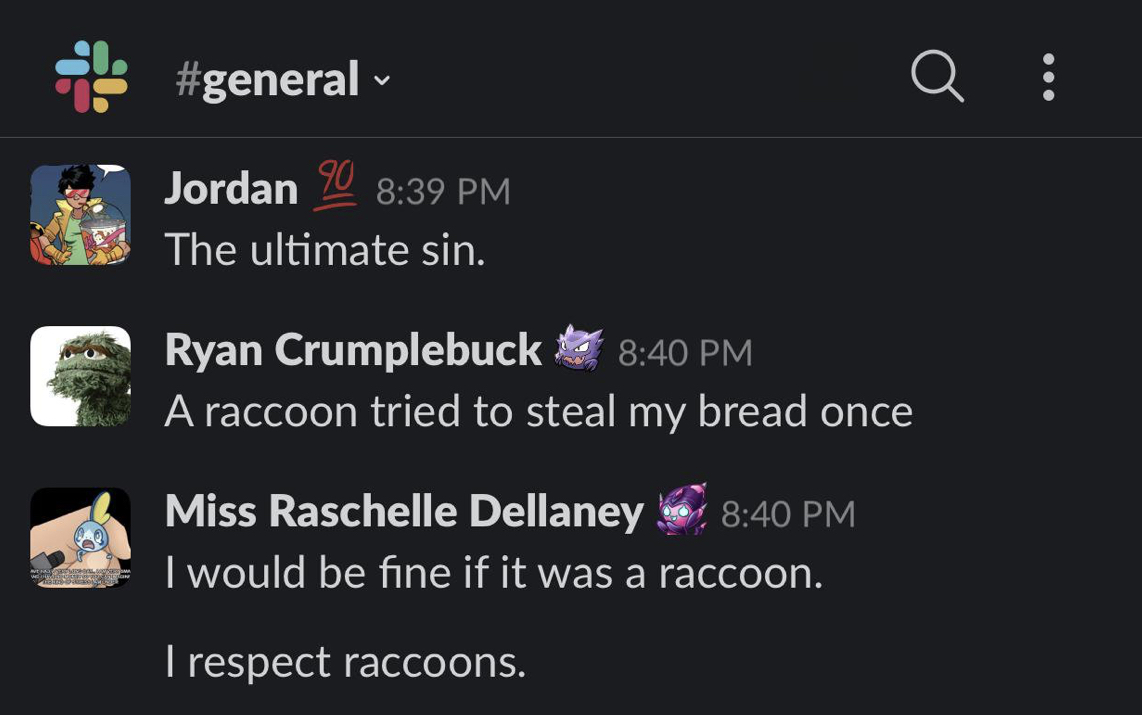
Task: Open the Jordan username link
Action: [231, 188]
